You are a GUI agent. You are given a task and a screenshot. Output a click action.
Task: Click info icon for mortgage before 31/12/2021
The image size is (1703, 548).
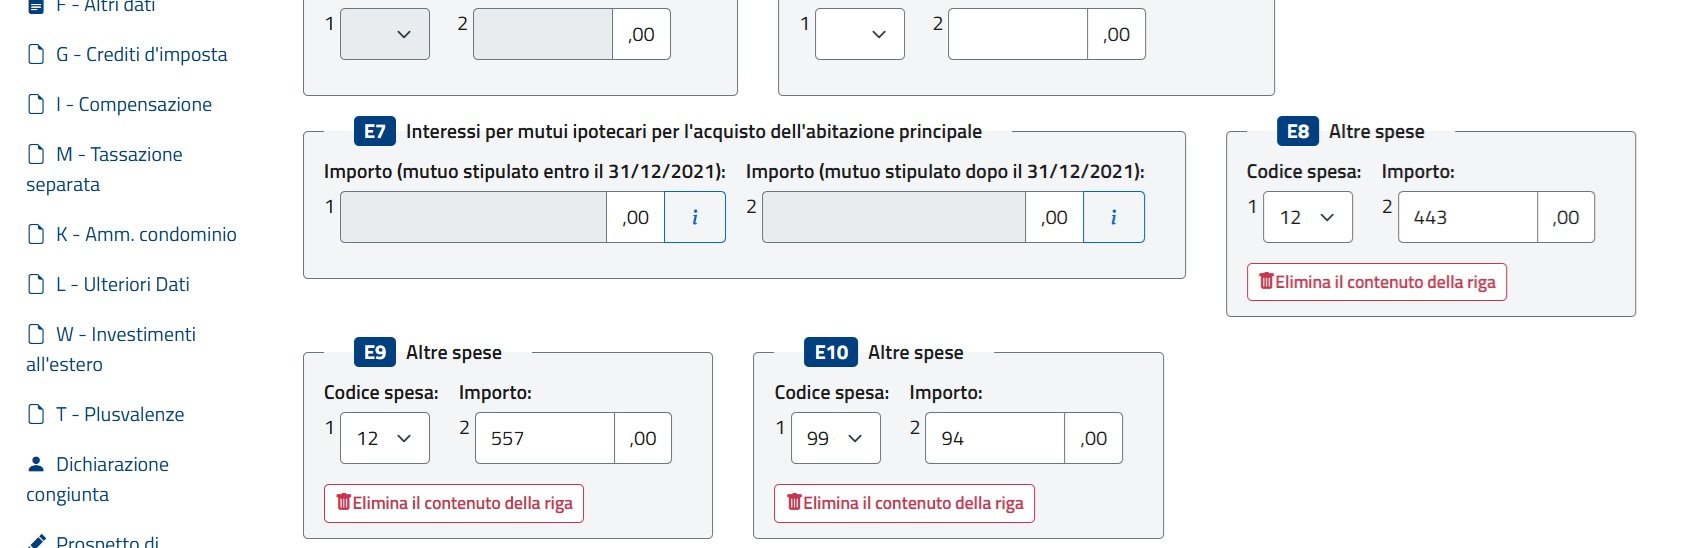[x=695, y=217]
